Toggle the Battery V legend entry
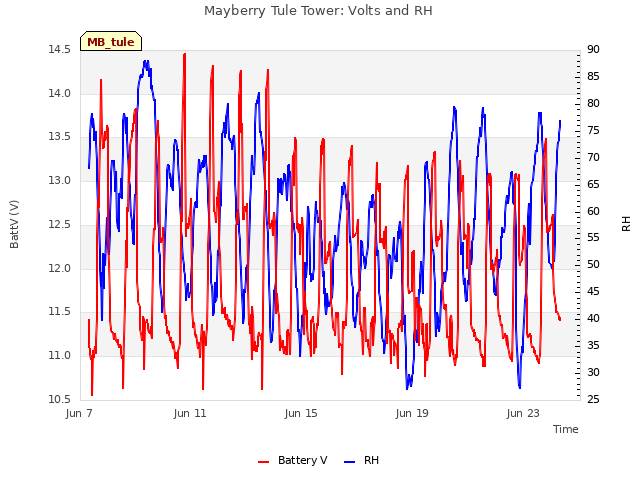 pos(293,460)
